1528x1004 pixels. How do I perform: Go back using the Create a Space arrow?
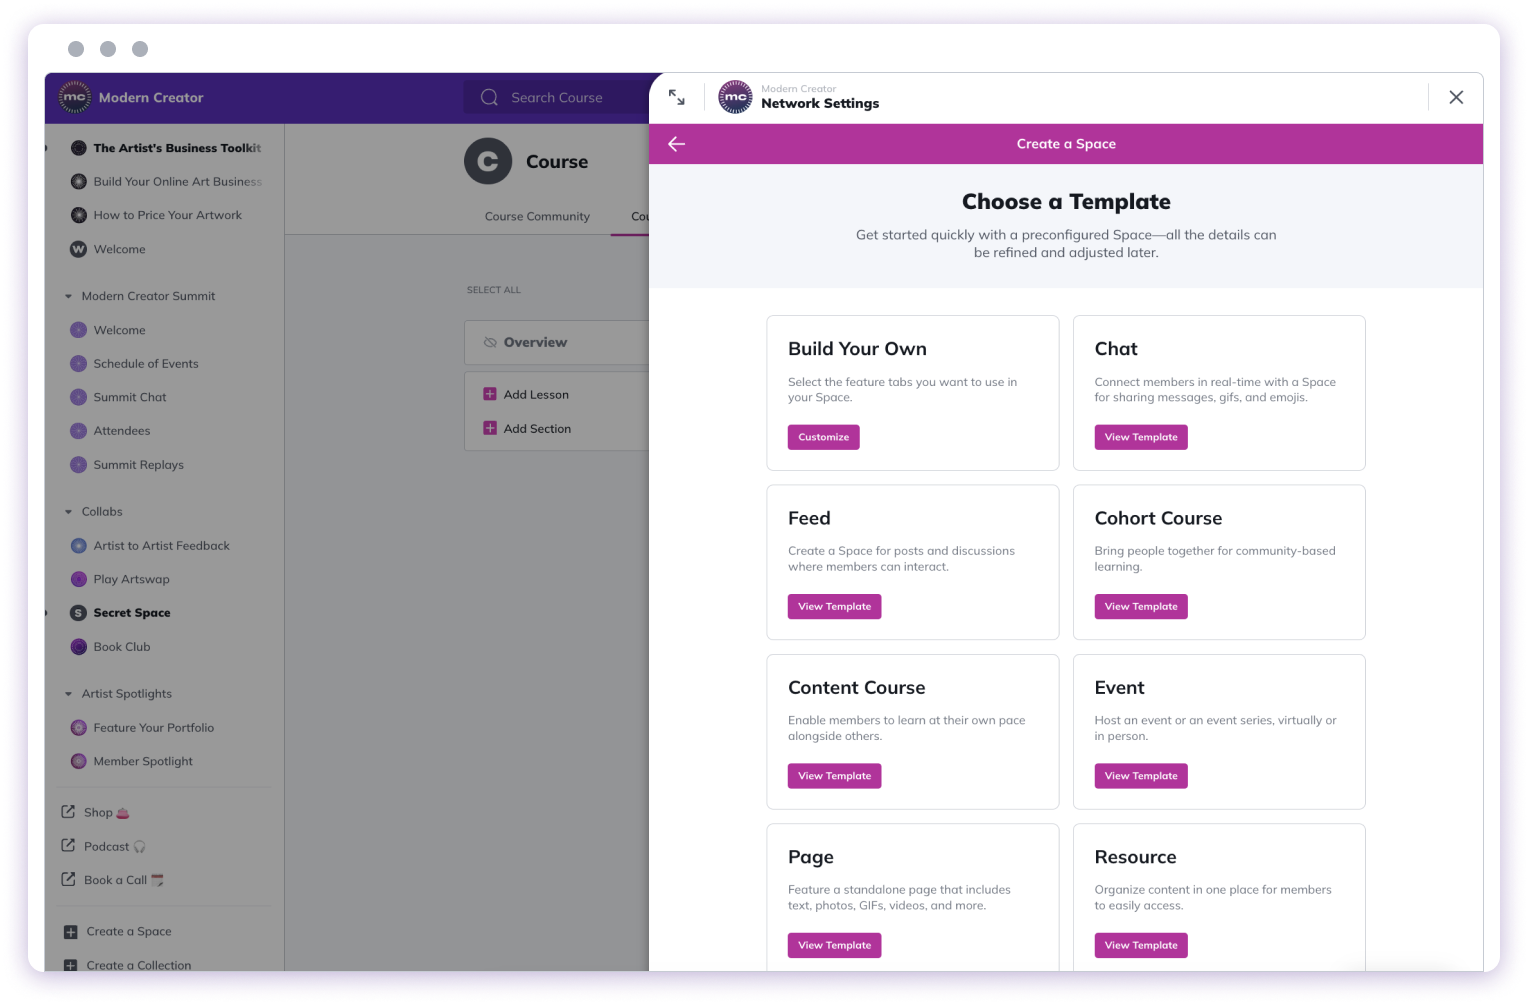coord(677,144)
